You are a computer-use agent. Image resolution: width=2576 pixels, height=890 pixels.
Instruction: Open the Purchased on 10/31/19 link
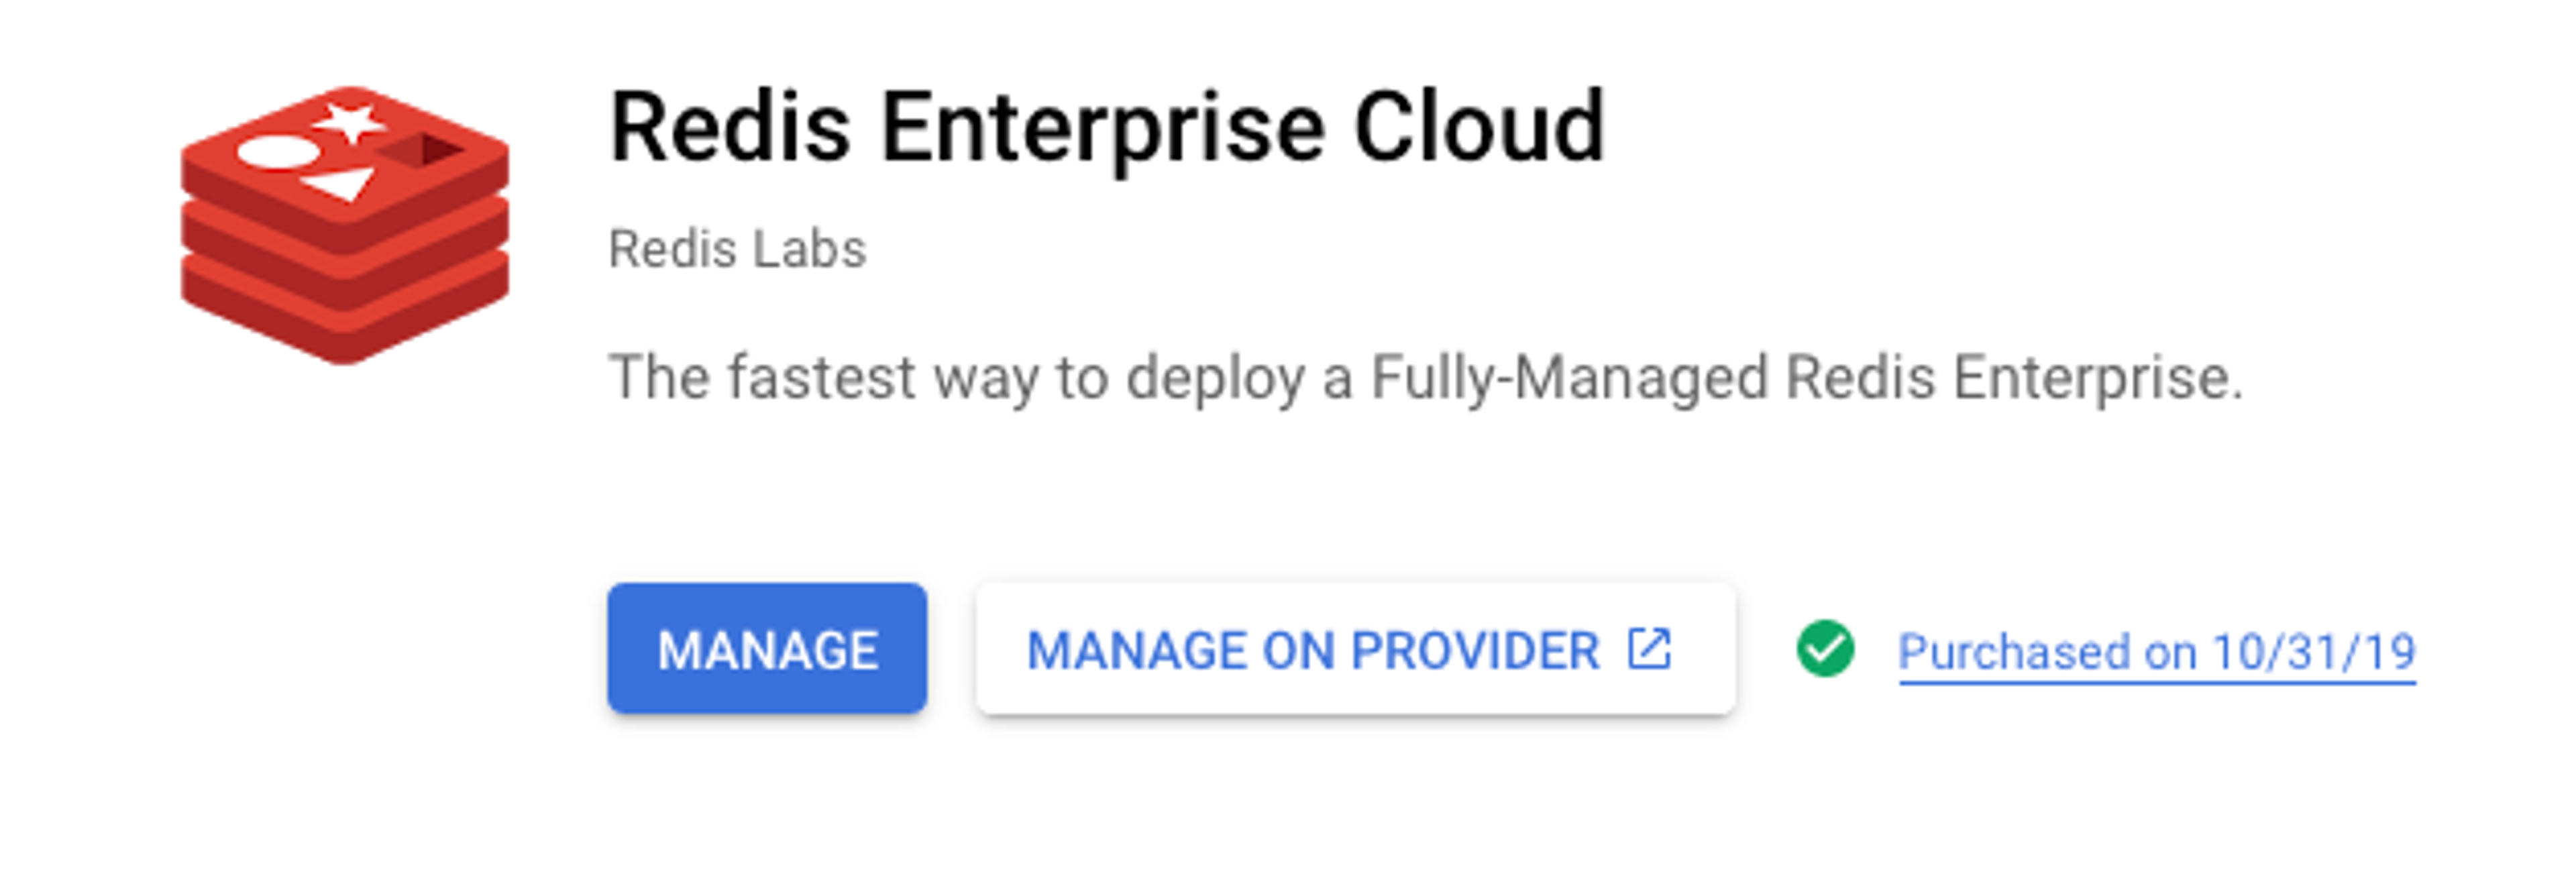click(2157, 653)
